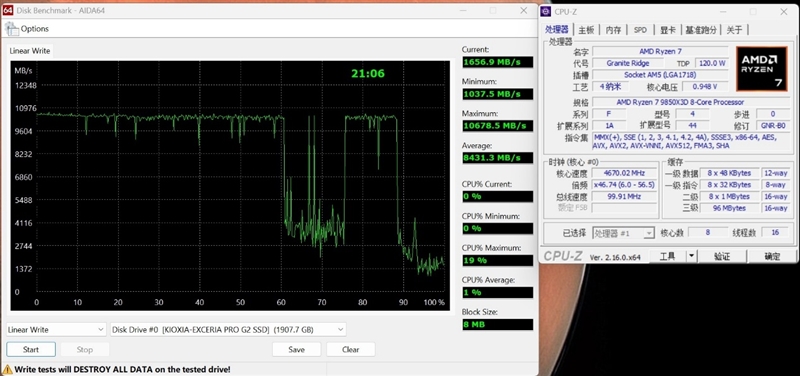Close the AIDA64 Disk Benchmark window

click(523, 10)
